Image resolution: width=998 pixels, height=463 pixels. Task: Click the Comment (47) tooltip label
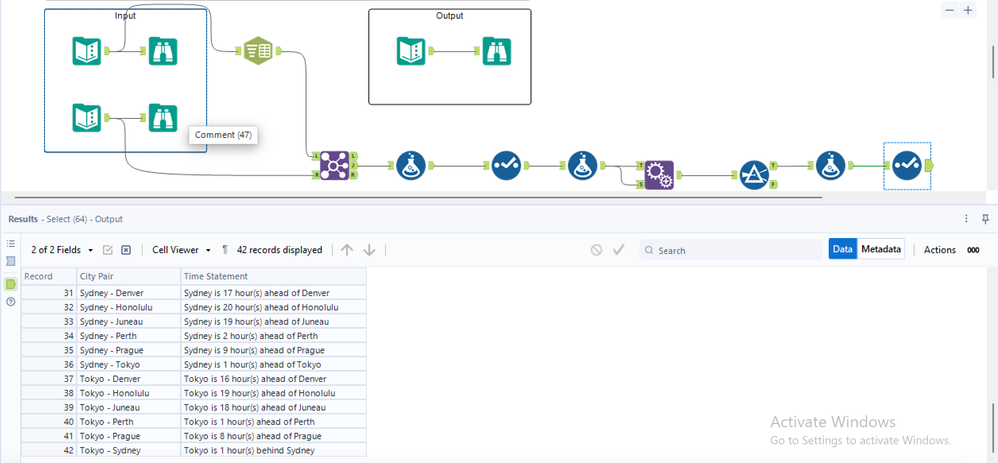(x=223, y=135)
